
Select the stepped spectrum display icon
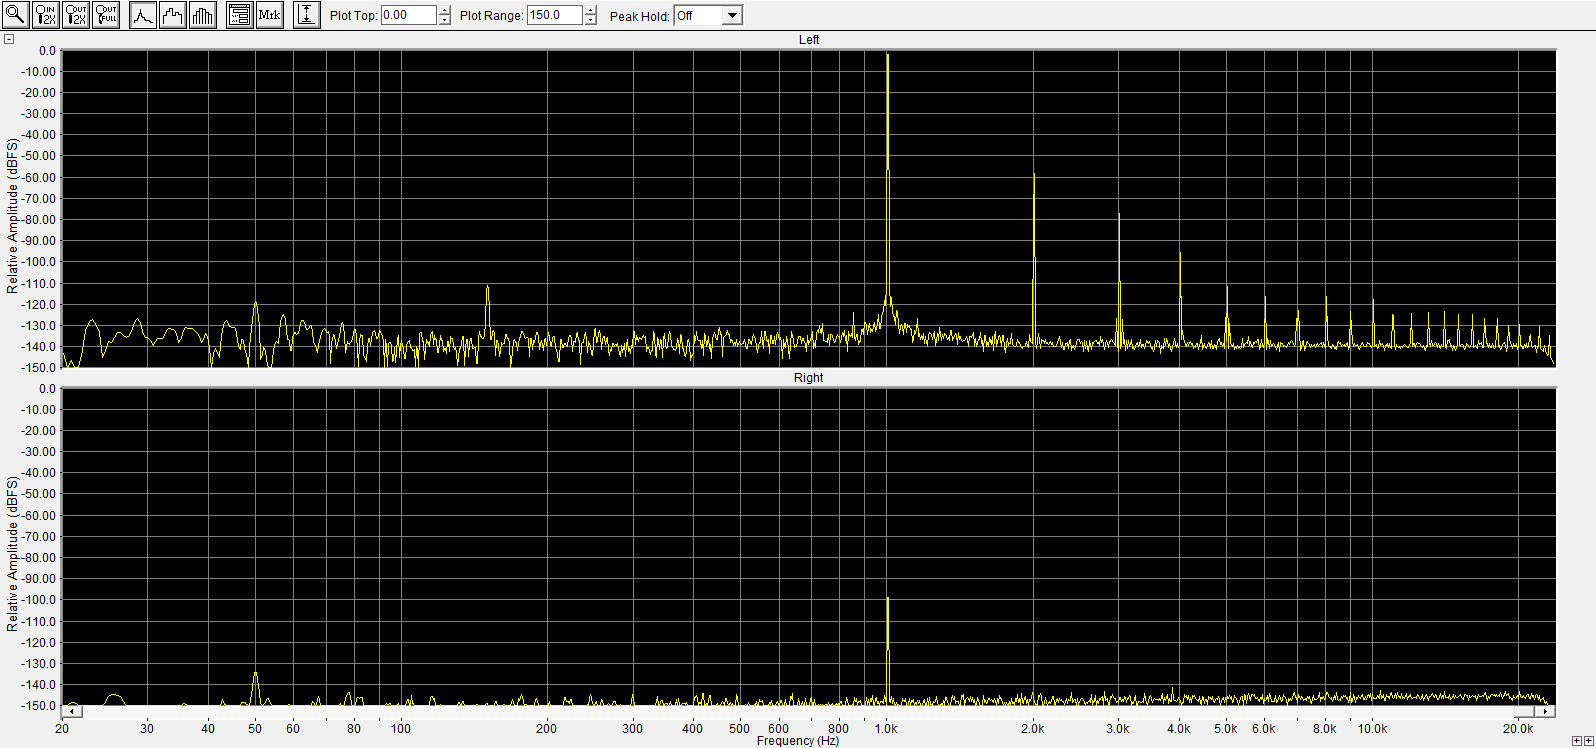(173, 15)
